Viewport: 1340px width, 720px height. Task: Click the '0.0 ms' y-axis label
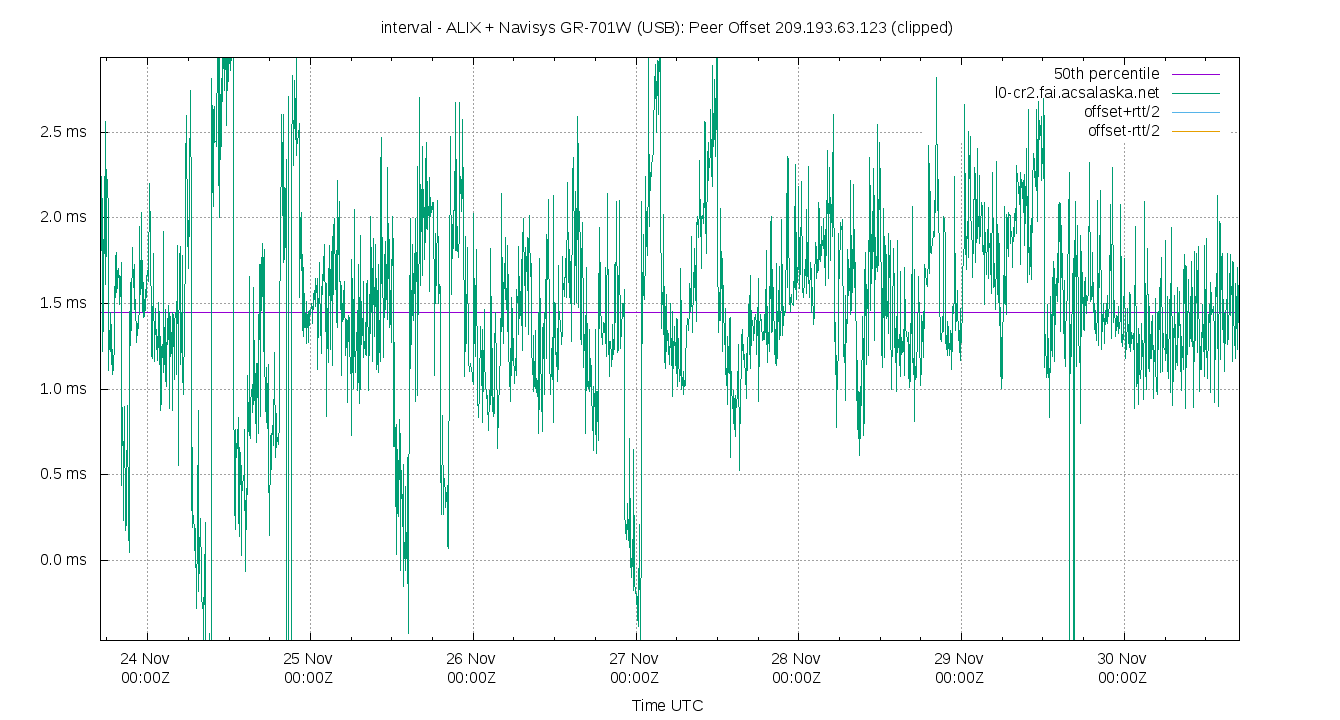(62, 560)
